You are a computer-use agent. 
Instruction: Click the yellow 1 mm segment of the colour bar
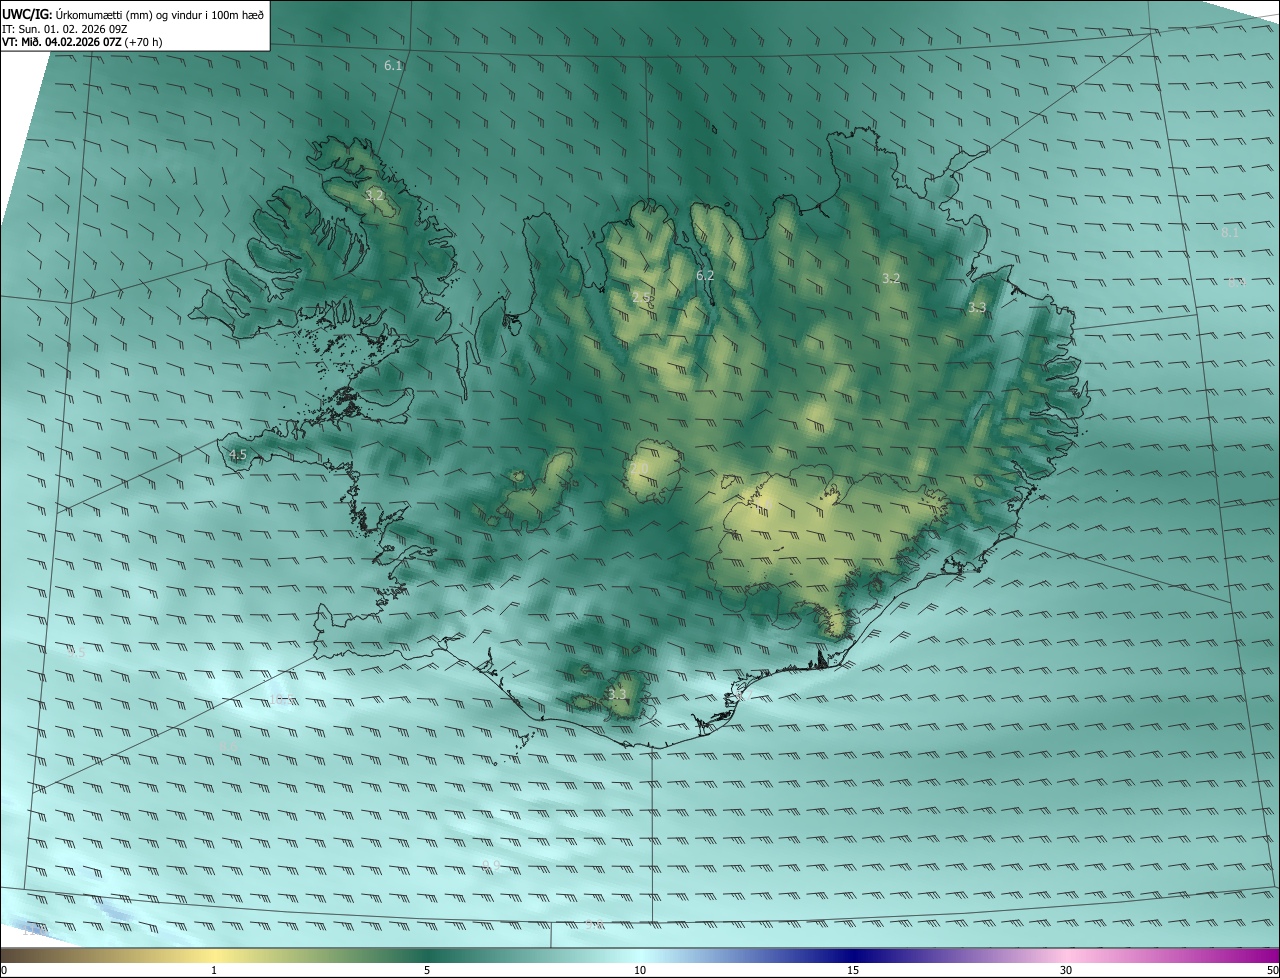pyautogui.click(x=214, y=956)
